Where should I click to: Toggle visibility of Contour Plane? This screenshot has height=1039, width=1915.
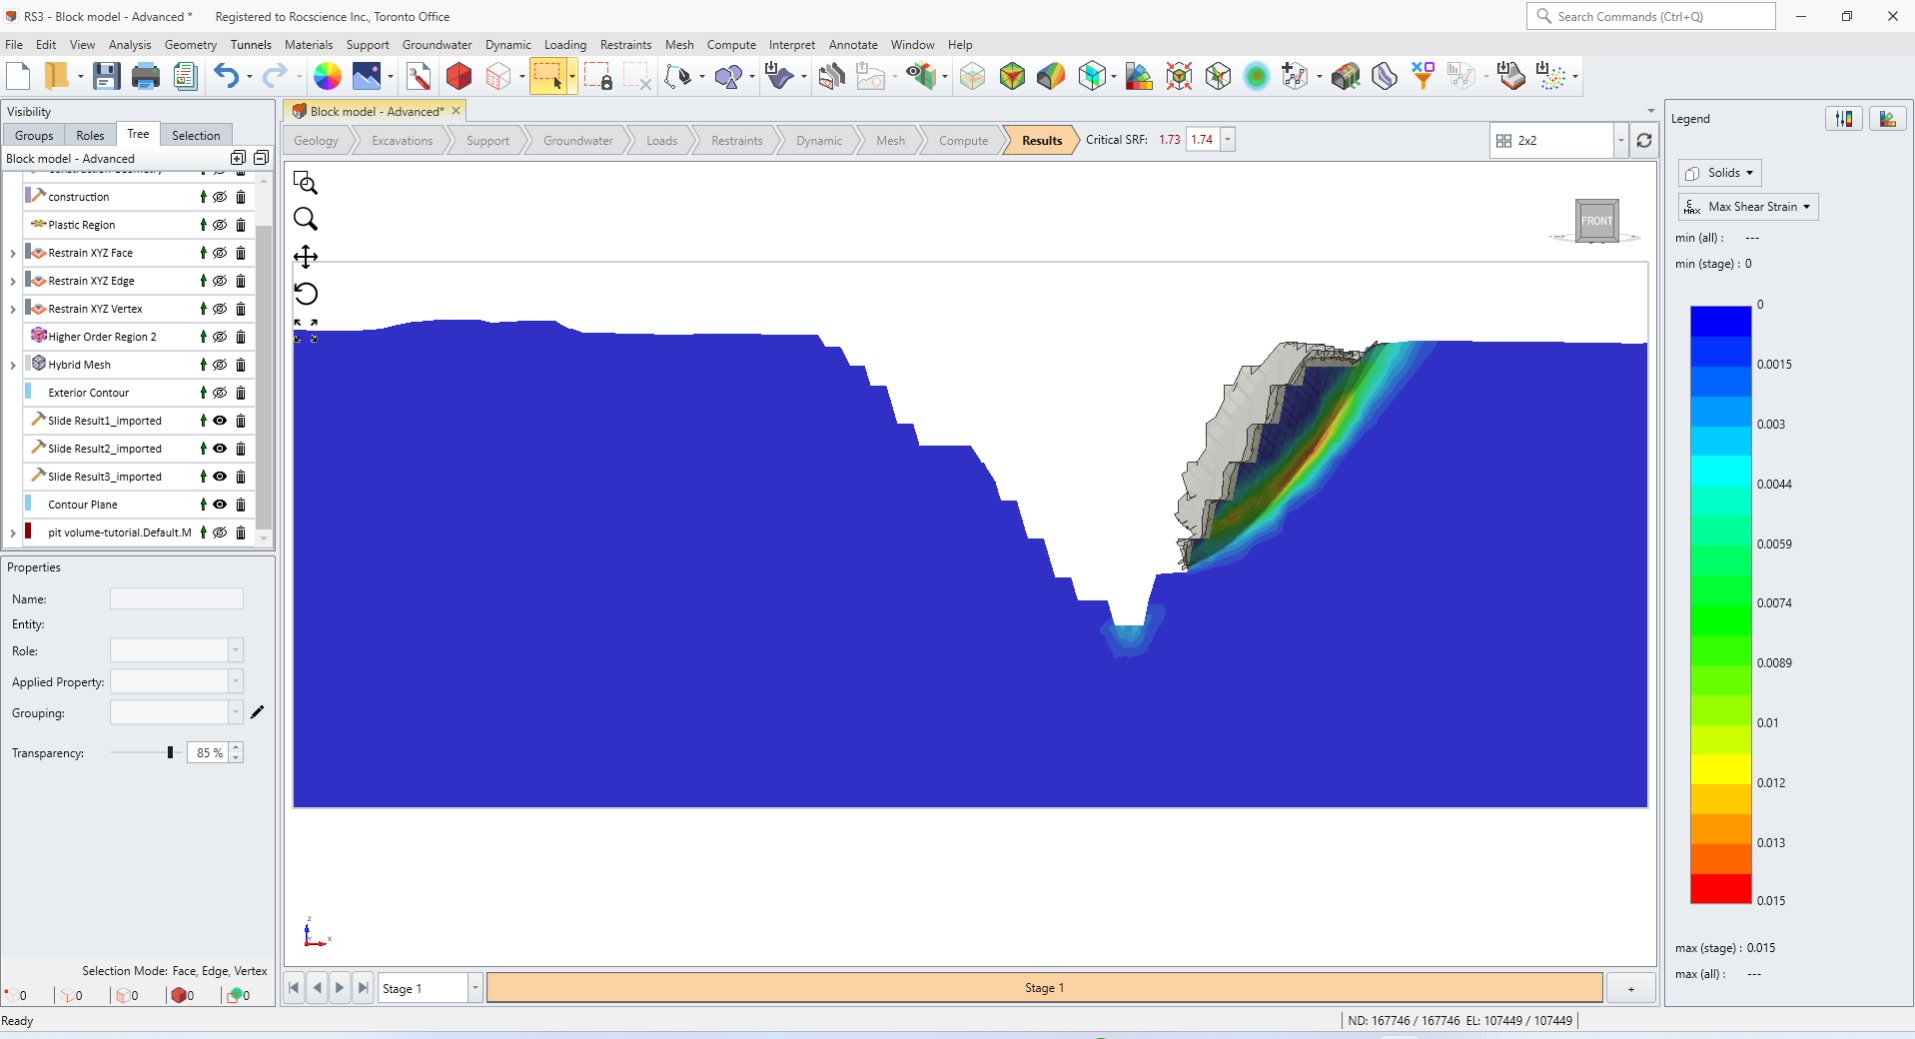[x=220, y=505]
